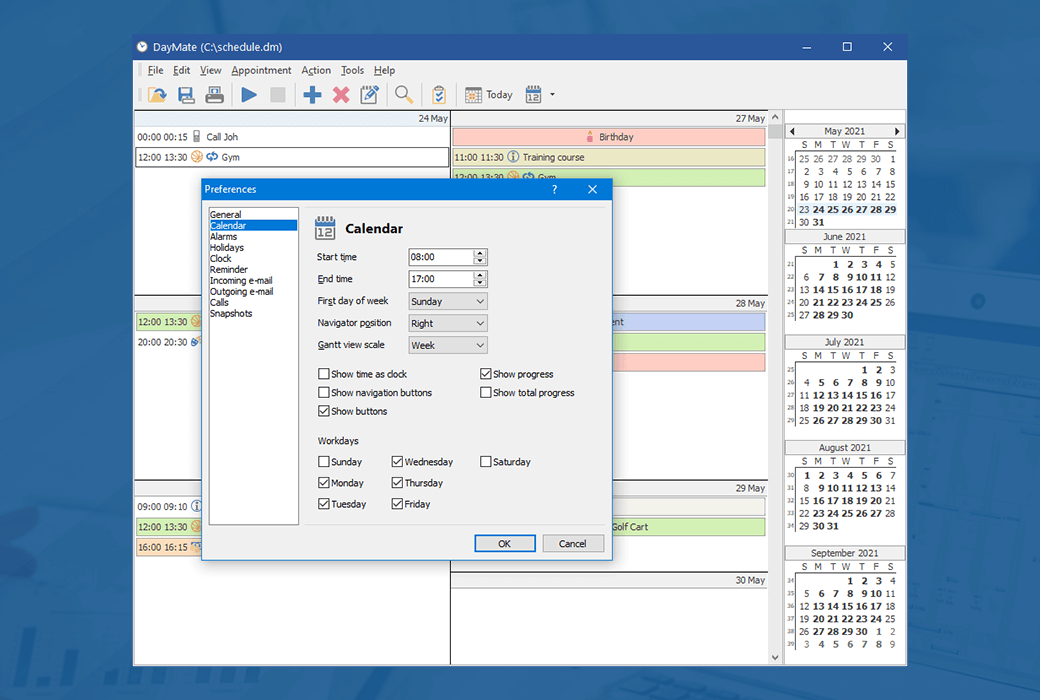Cancel the Preferences dialog
The image size is (1040, 700).
[573, 543]
